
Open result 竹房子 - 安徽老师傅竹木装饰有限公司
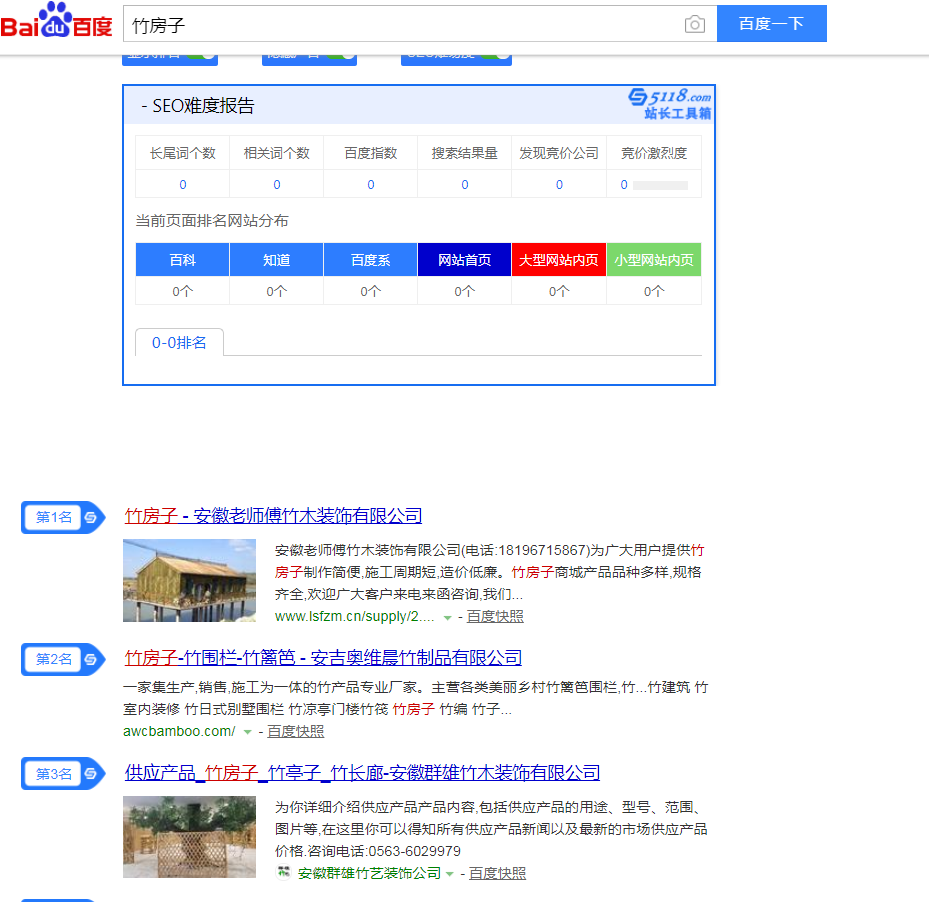[273, 516]
